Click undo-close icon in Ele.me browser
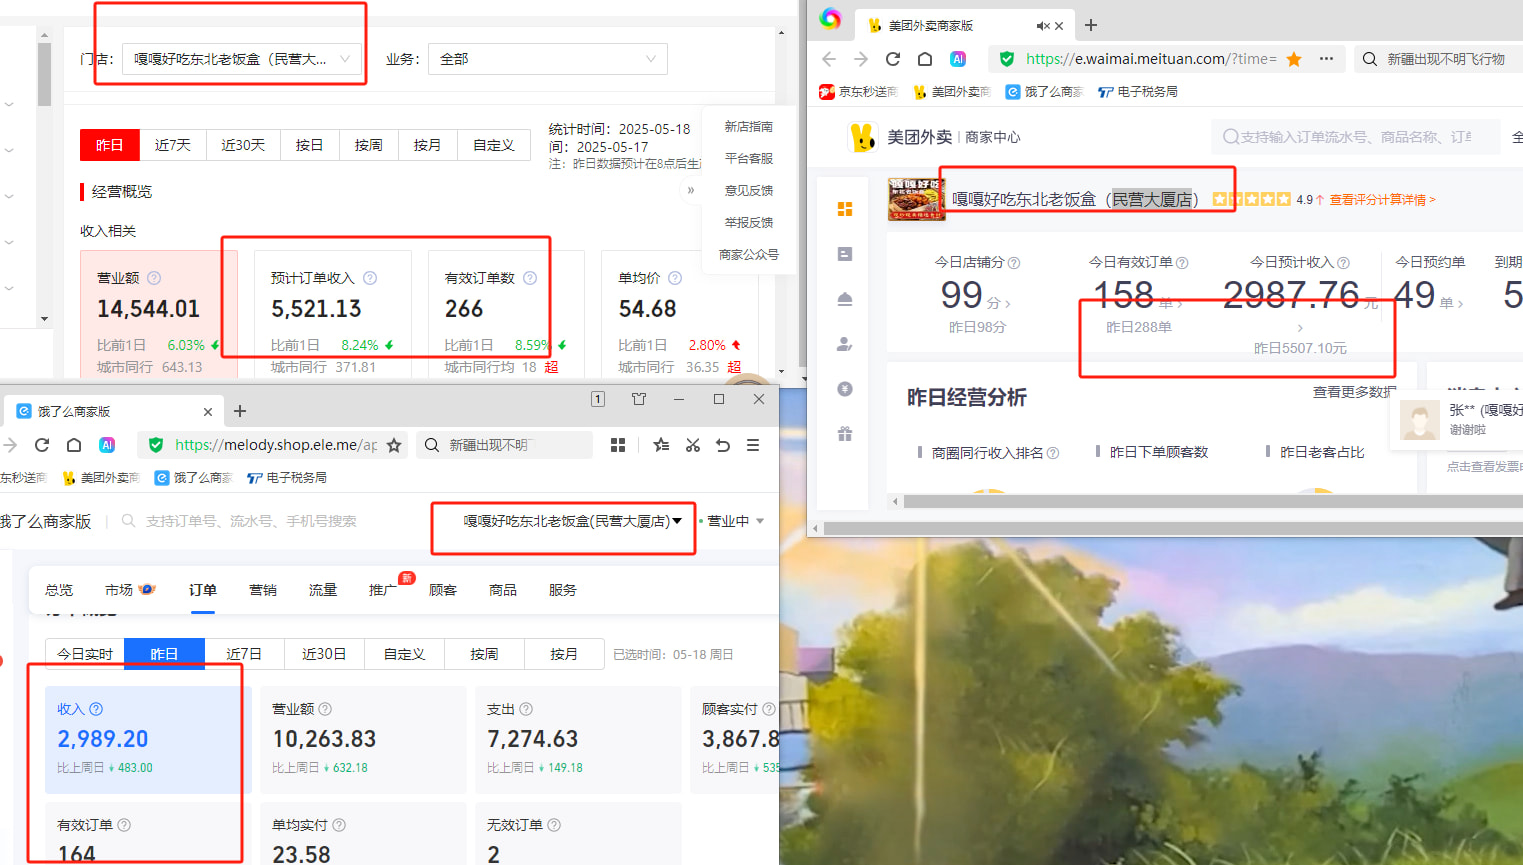 723,445
